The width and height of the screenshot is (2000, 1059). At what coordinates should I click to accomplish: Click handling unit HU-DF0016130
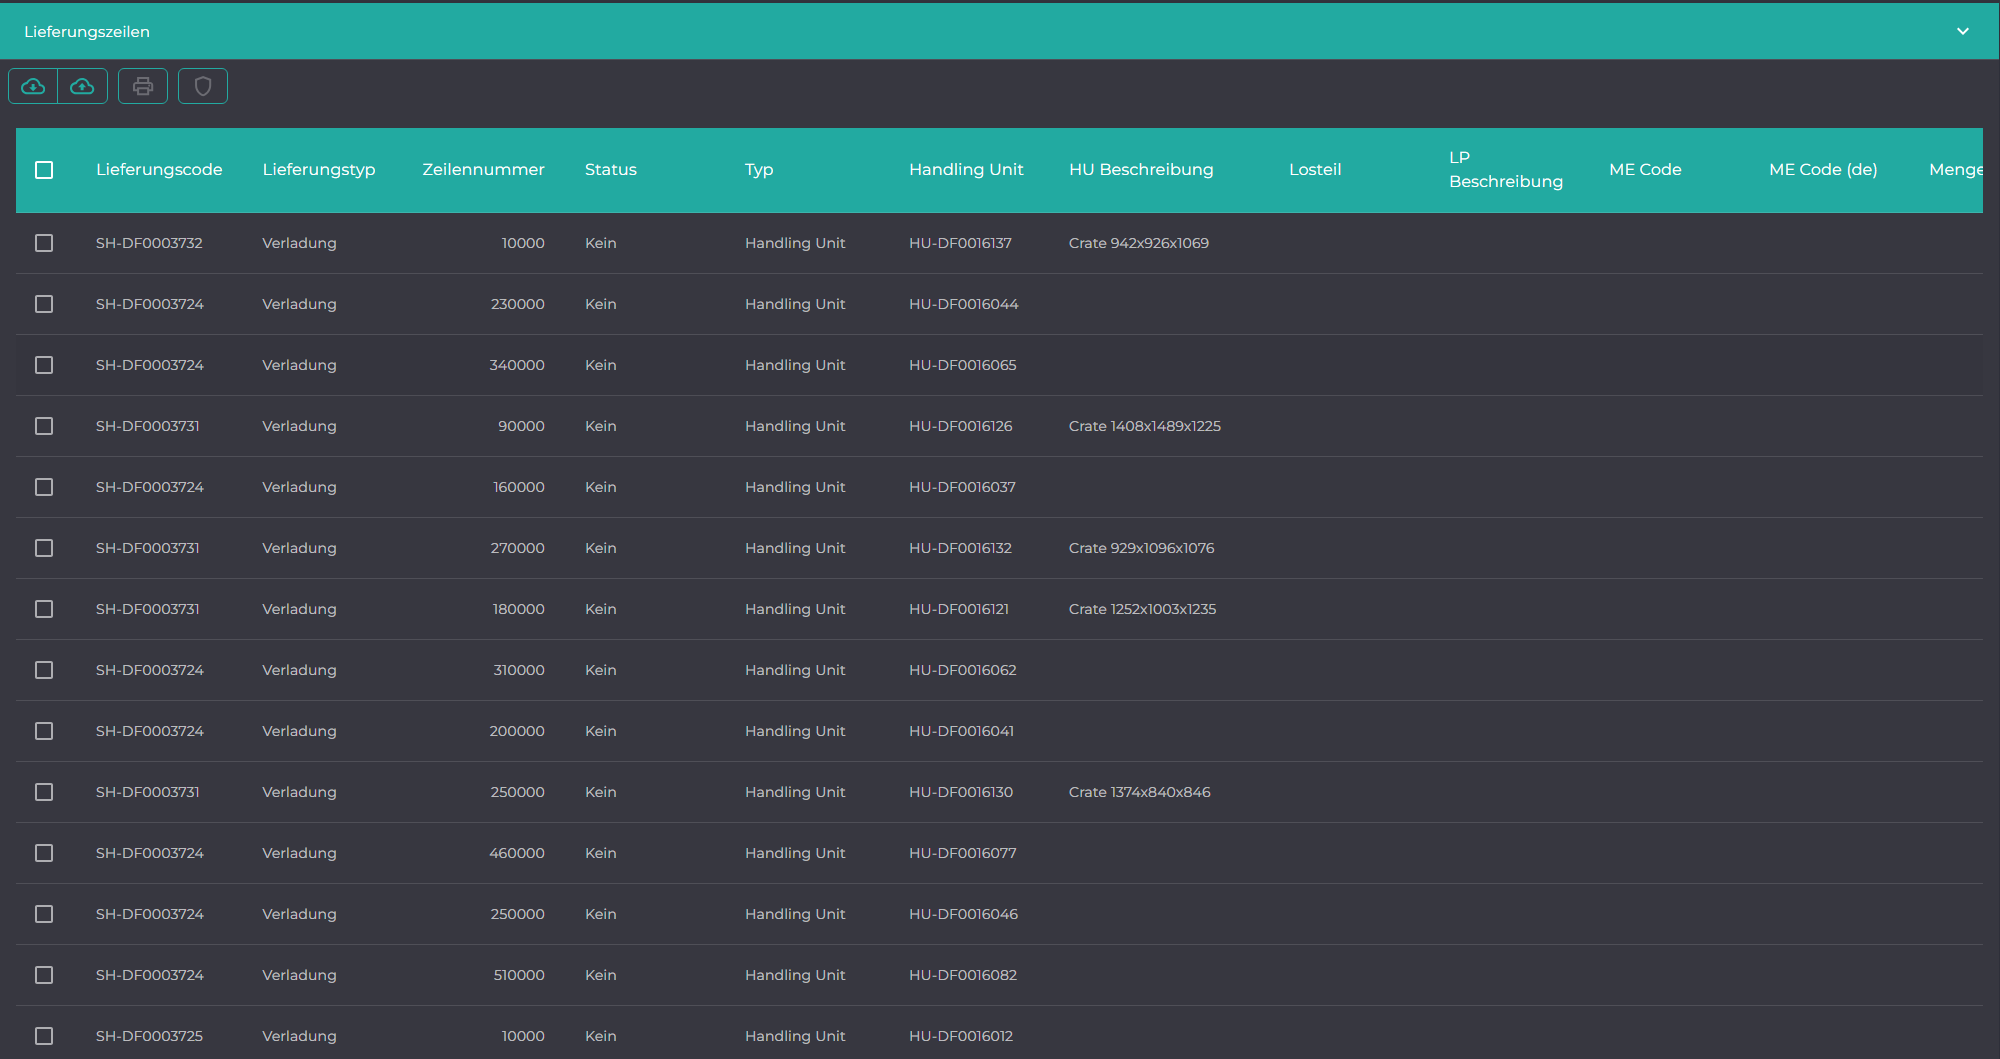pyautogui.click(x=961, y=792)
